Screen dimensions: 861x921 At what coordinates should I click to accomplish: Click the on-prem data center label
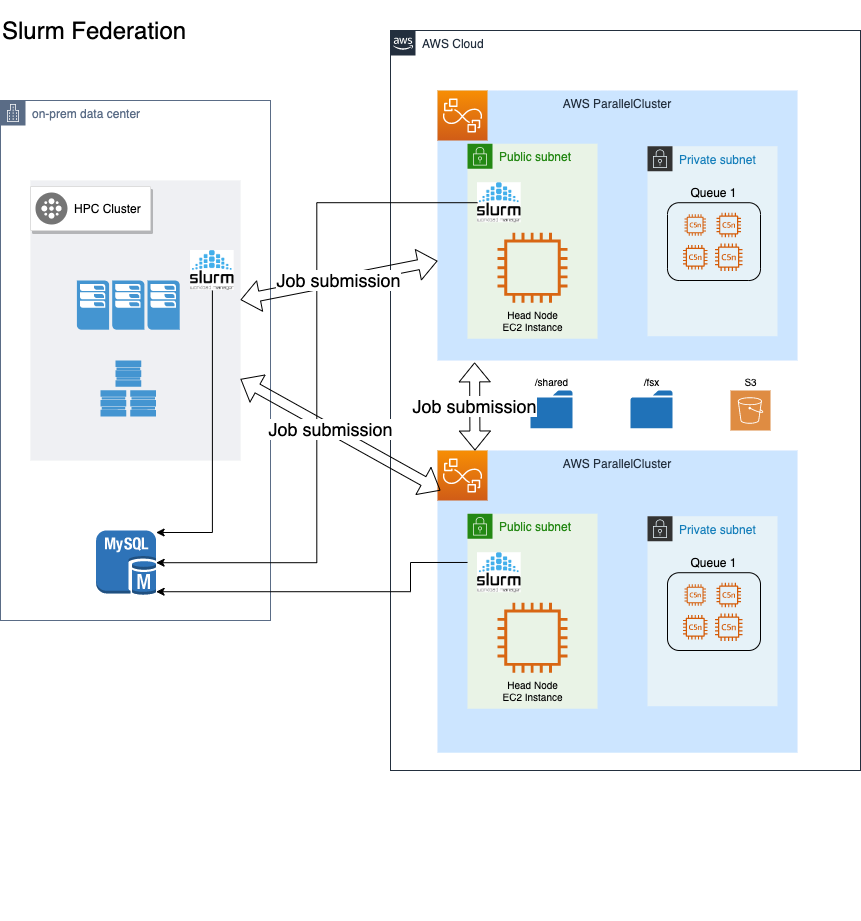[x=86, y=114]
